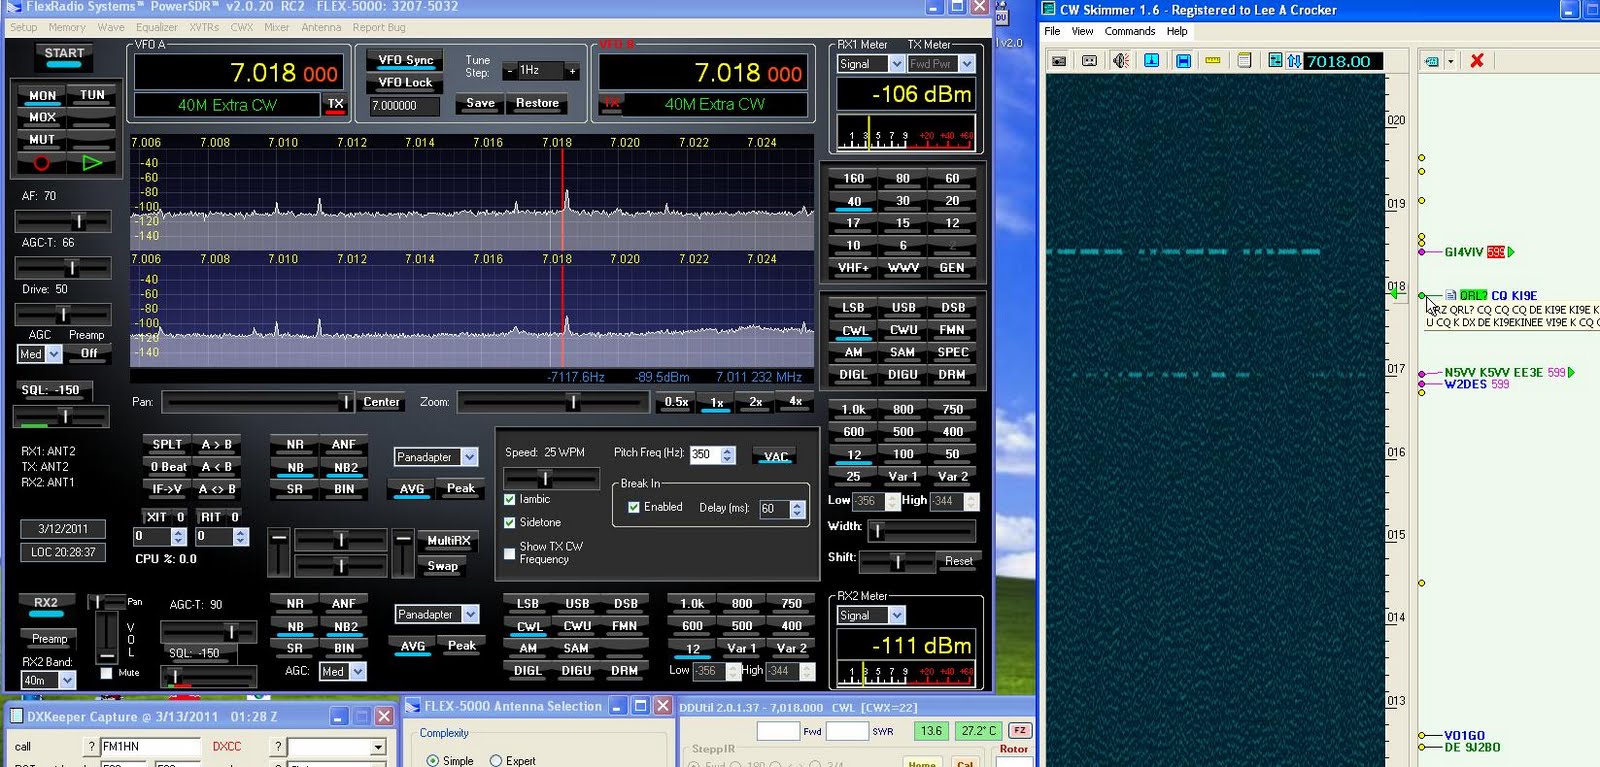
Task: Click the Zoom slider
Action: (553, 402)
